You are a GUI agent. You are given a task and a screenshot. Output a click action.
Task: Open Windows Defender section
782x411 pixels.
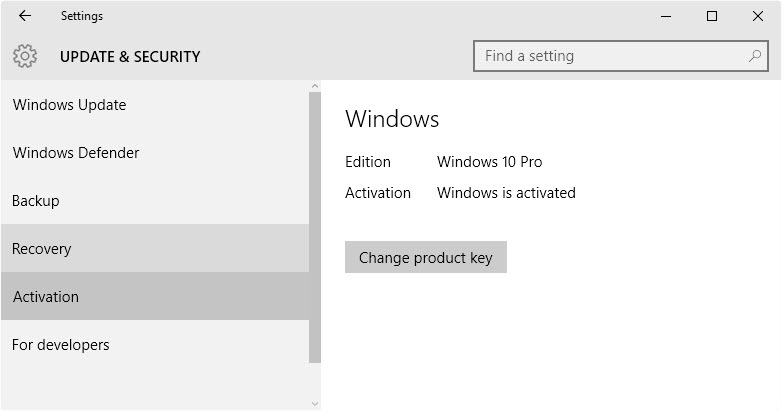click(x=155, y=153)
